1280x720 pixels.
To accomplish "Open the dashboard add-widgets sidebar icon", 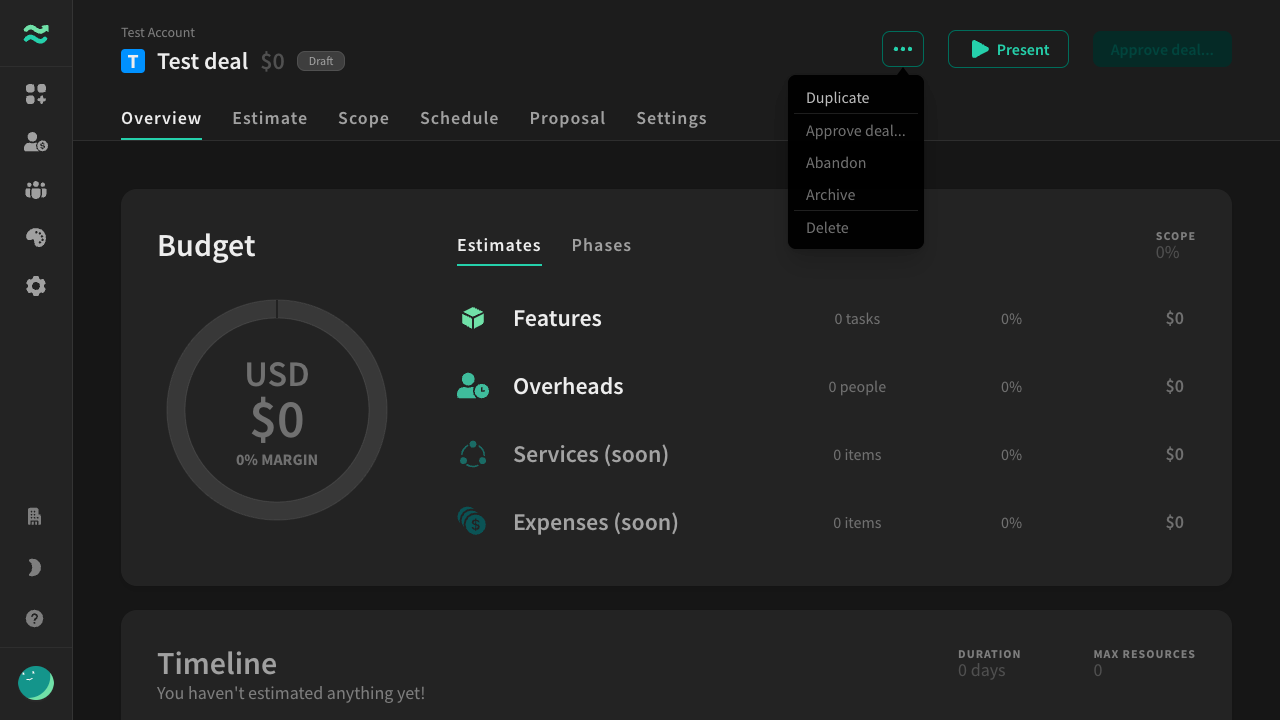I will (x=36, y=94).
